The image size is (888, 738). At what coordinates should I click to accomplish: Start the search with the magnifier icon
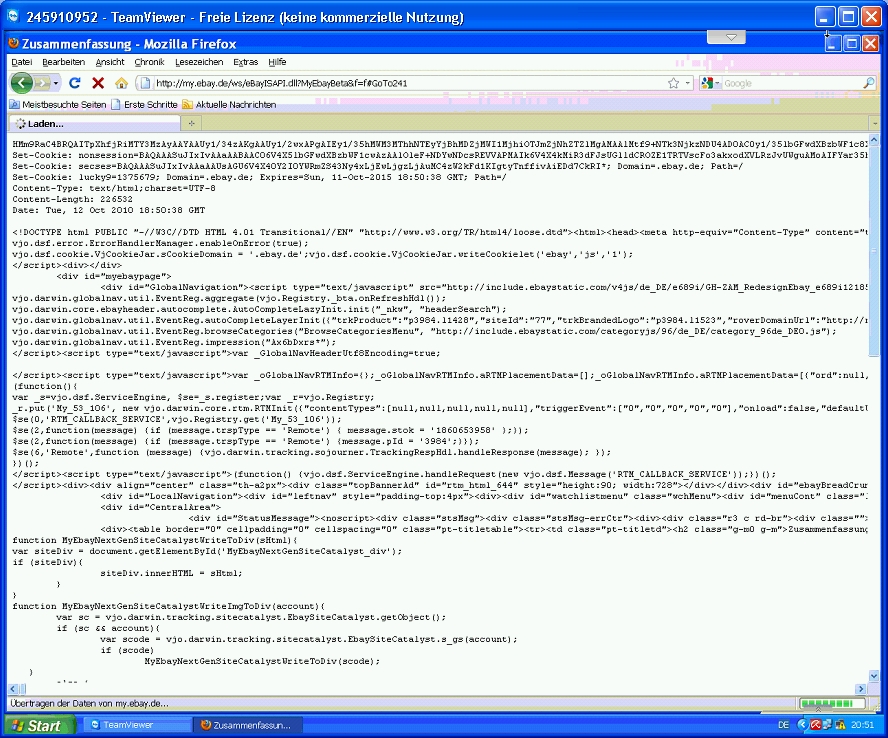click(x=869, y=83)
